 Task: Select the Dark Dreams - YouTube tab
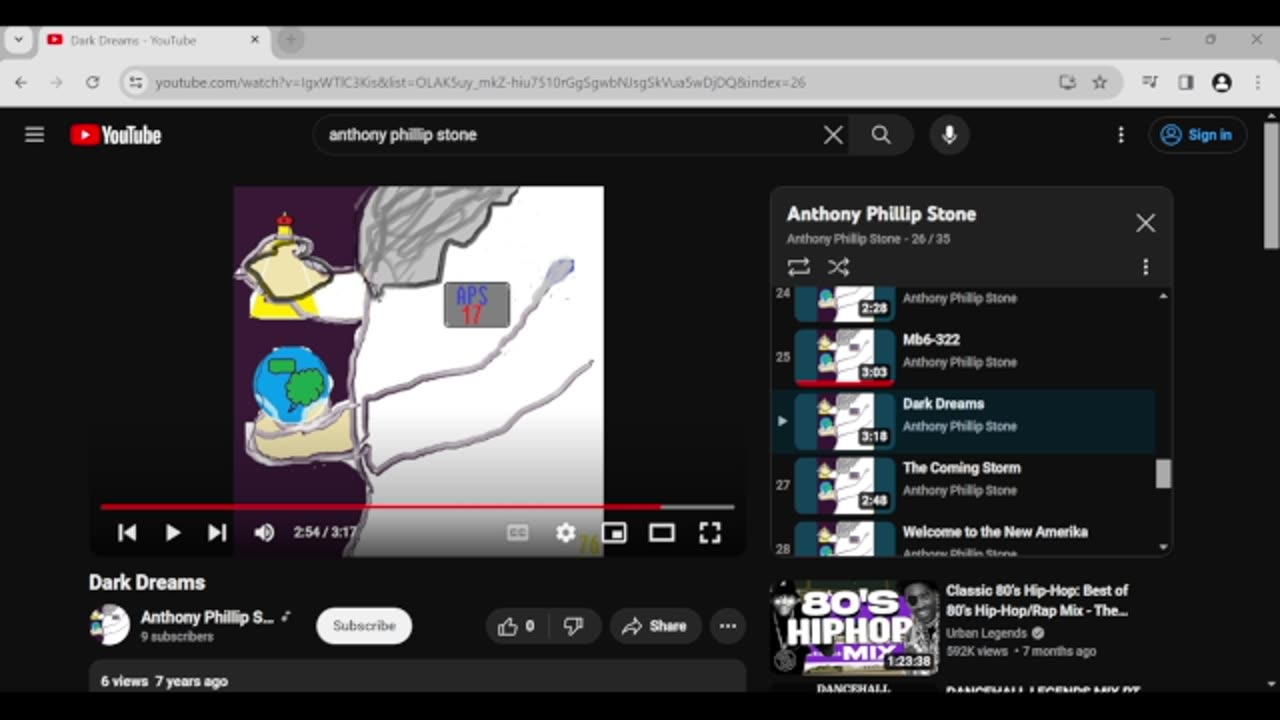152,40
